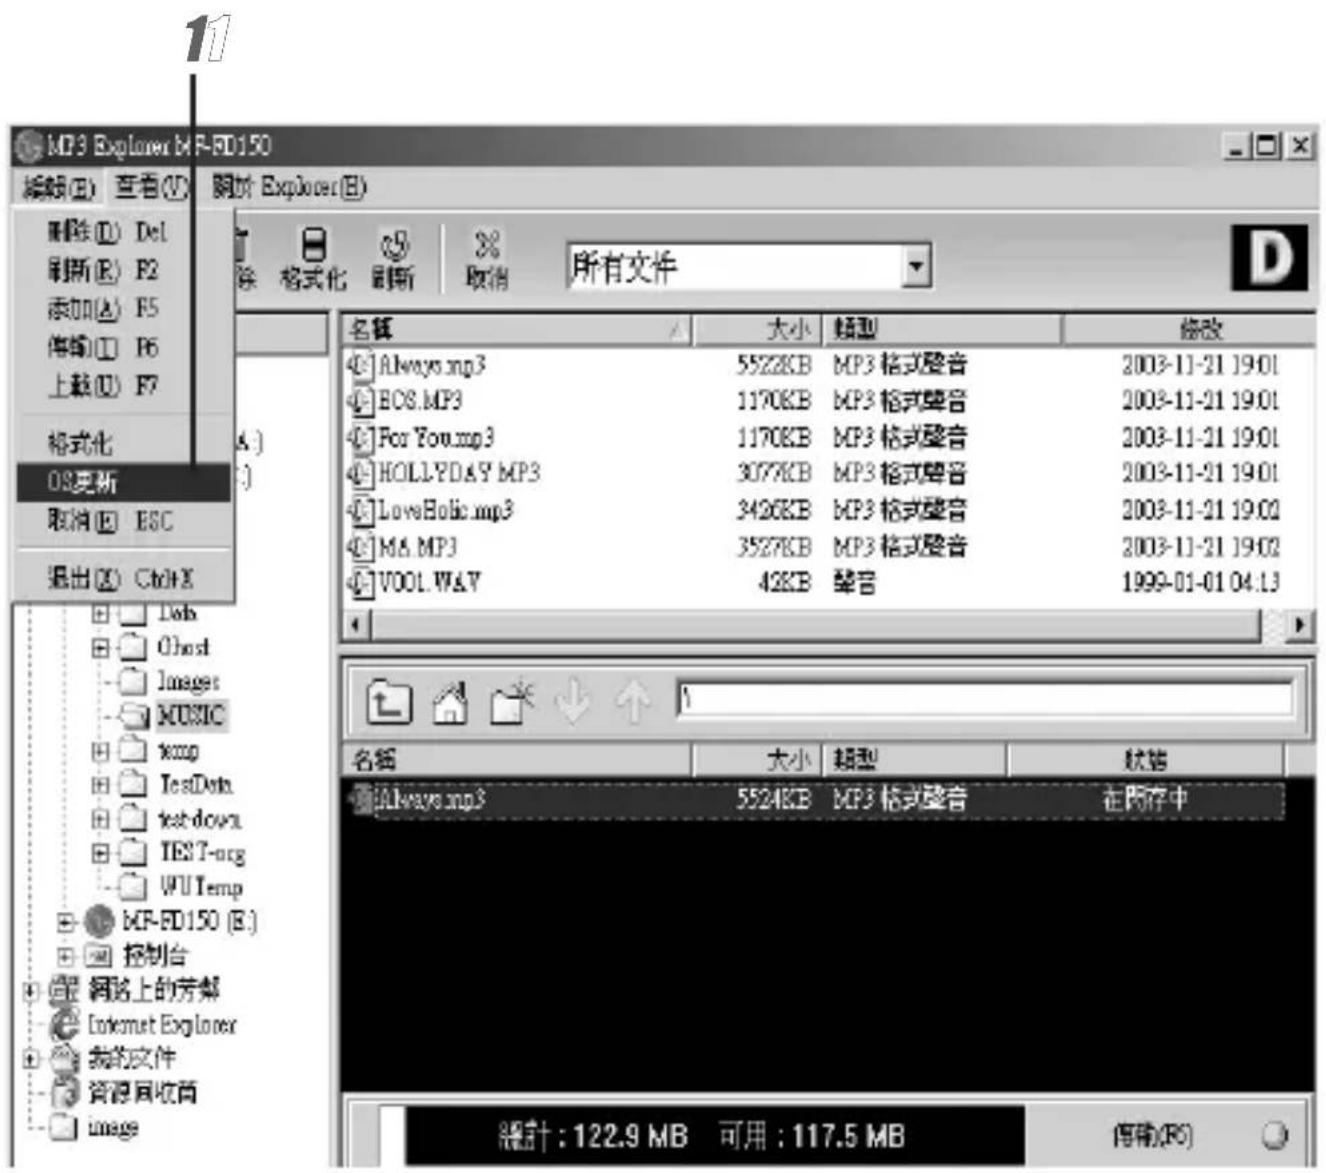Choose 添加(A) F5 menu entry
Screen dimensions: 1326x1173
click(124, 308)
